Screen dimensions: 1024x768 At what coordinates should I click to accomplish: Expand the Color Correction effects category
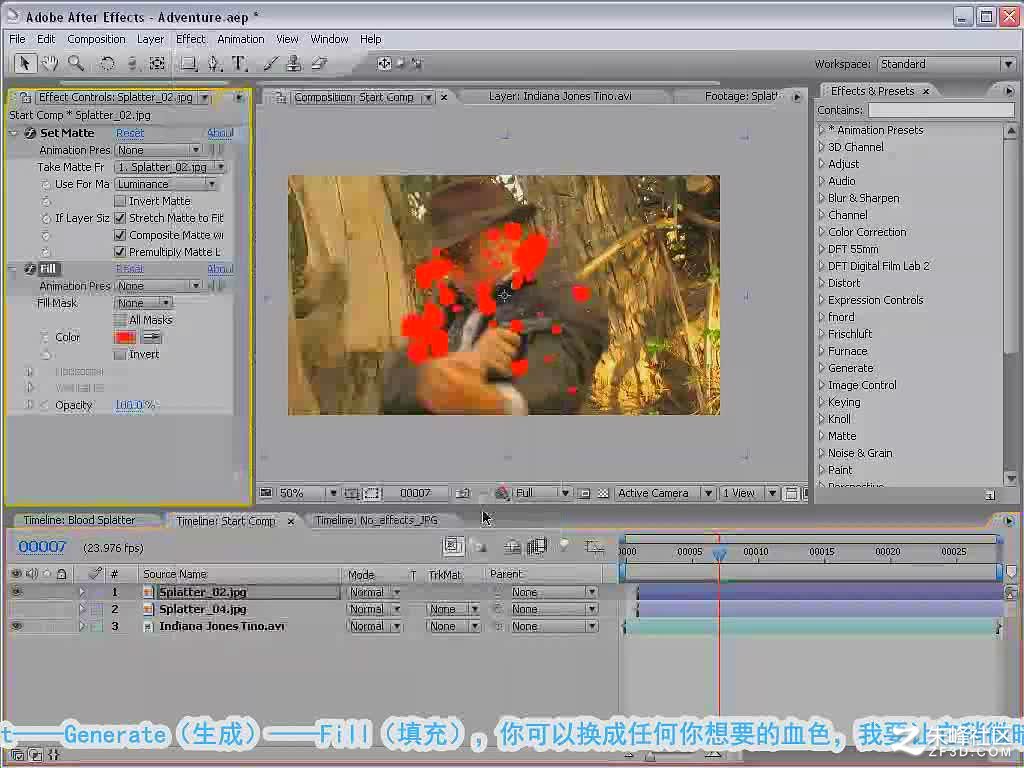click(822, 232)
